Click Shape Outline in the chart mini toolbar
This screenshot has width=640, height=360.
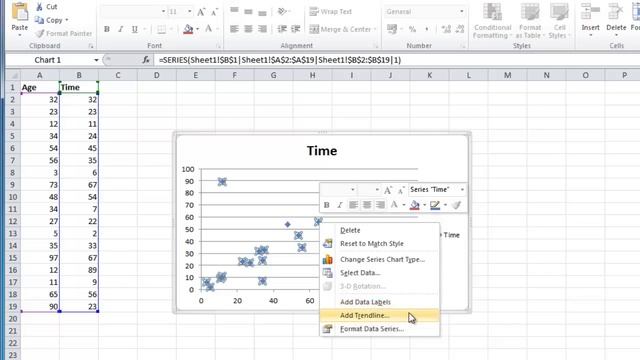tap(435, 205)
